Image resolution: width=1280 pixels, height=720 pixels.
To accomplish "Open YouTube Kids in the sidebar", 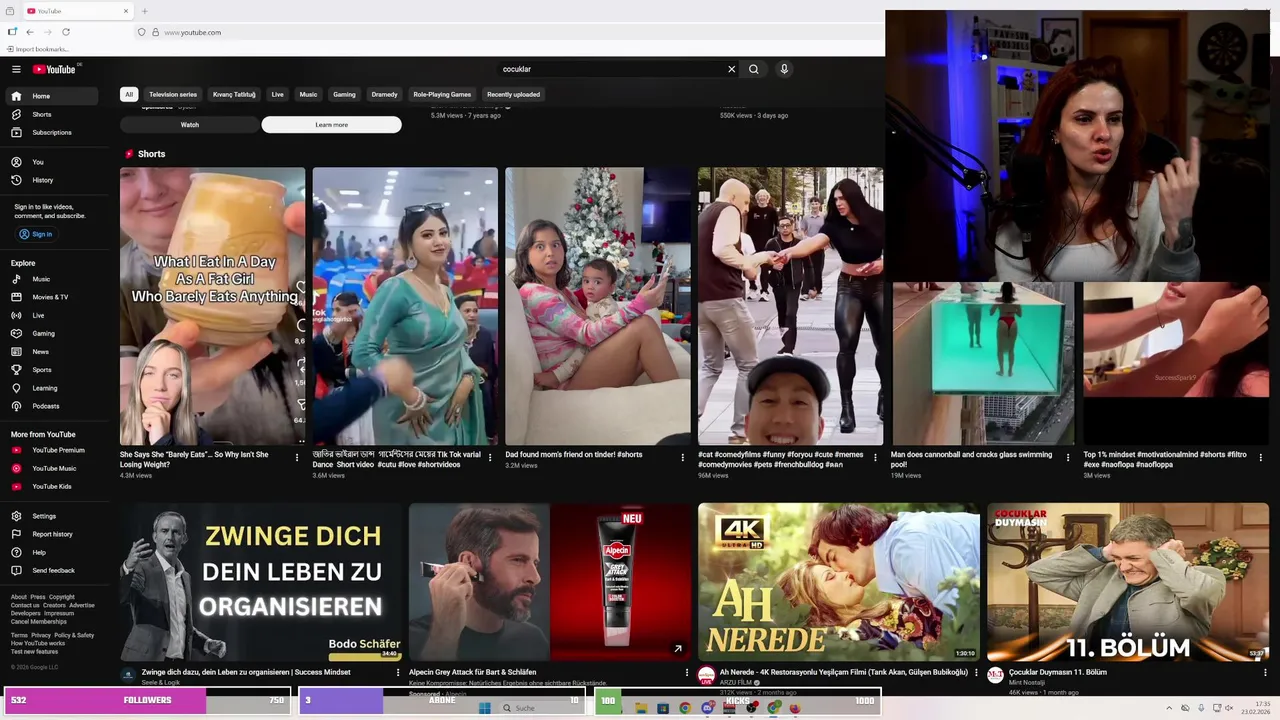I will (x=54, y=486).
